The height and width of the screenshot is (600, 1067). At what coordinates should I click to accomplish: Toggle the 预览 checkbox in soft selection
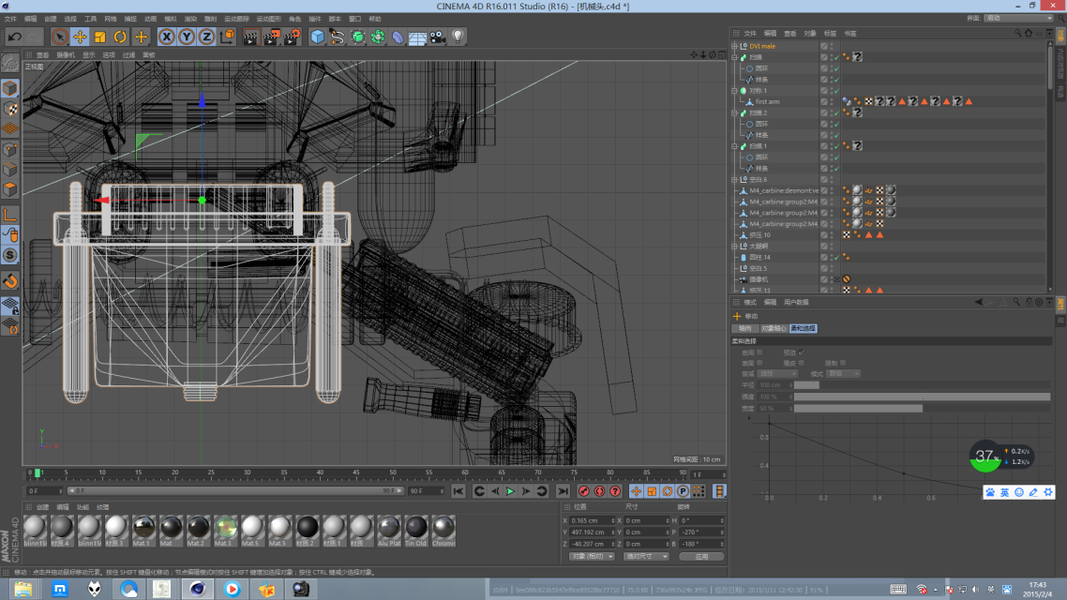point(802,353)
